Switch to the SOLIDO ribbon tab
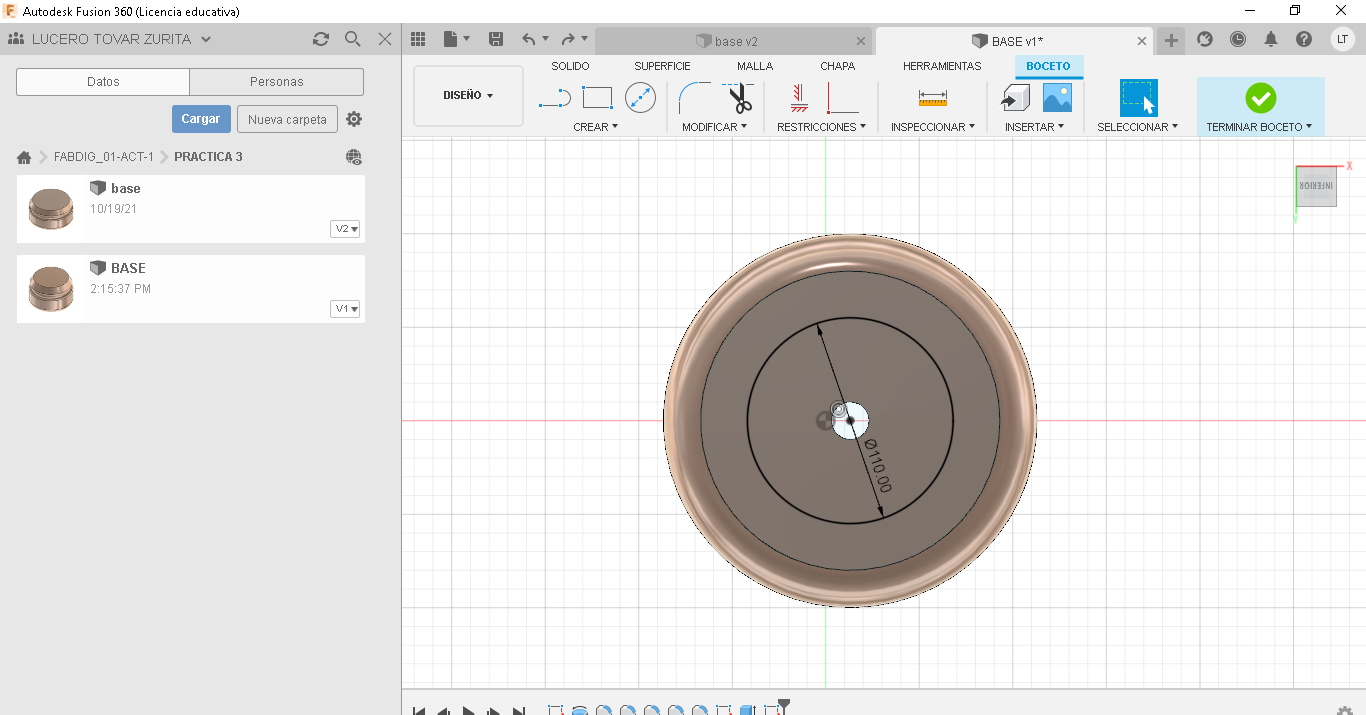The width and height of the screenshot is (1366, 715). coord(570,66)
